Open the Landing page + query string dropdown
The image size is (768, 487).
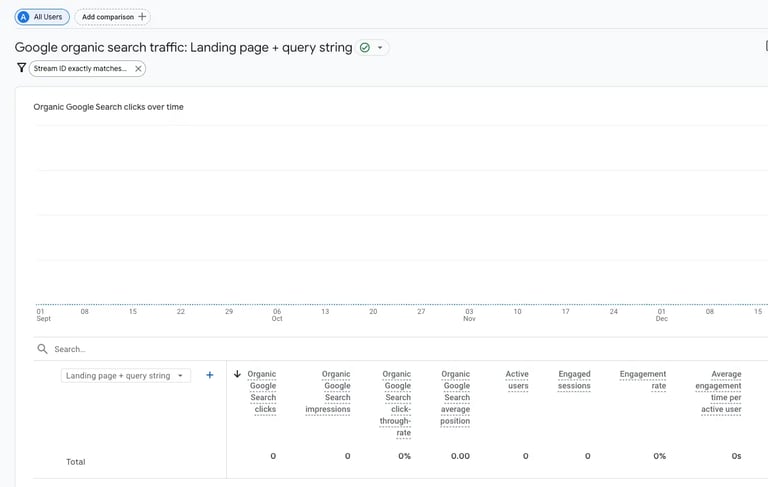126,376
